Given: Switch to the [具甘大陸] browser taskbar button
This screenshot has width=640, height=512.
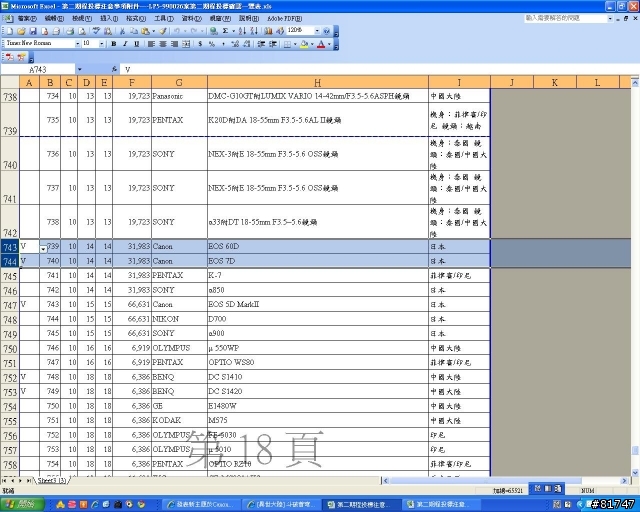Looking at the screenshot, I should tap(281, 505).
